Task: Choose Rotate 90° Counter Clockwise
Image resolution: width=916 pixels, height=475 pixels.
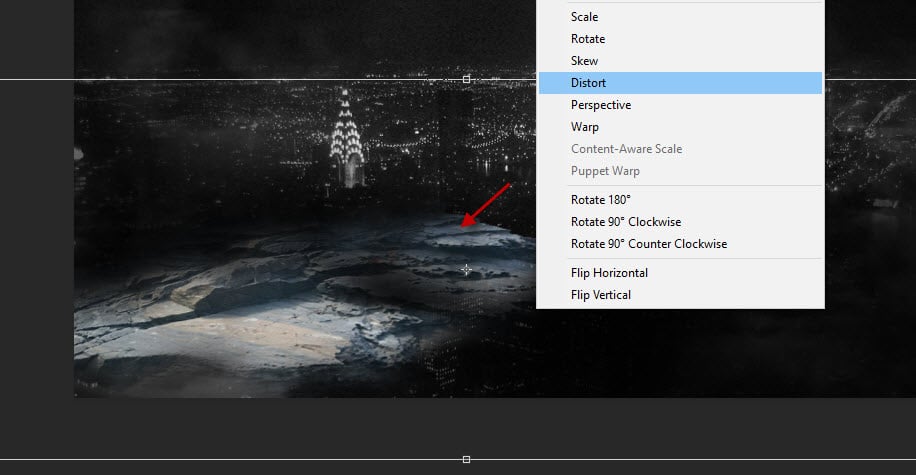Action: pos(648,244)
